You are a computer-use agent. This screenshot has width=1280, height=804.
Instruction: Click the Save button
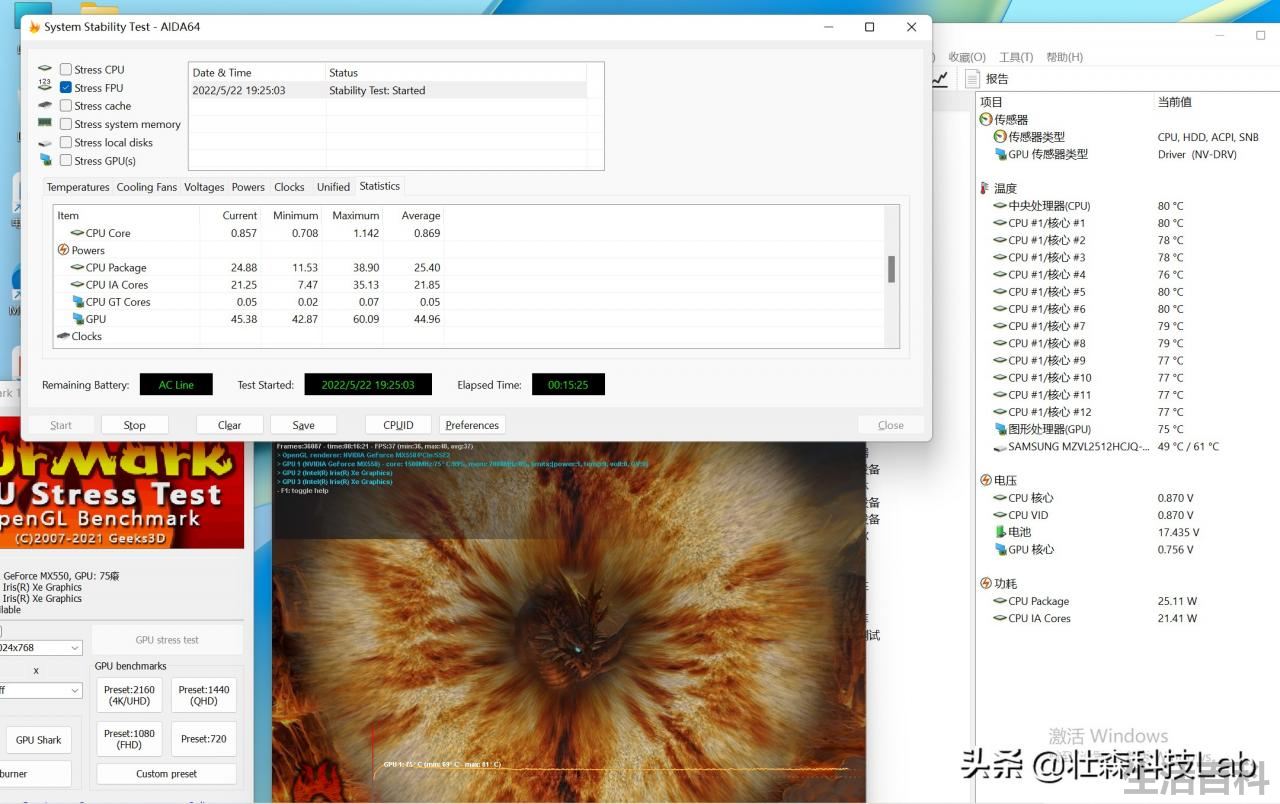click(x=304, y=425)
